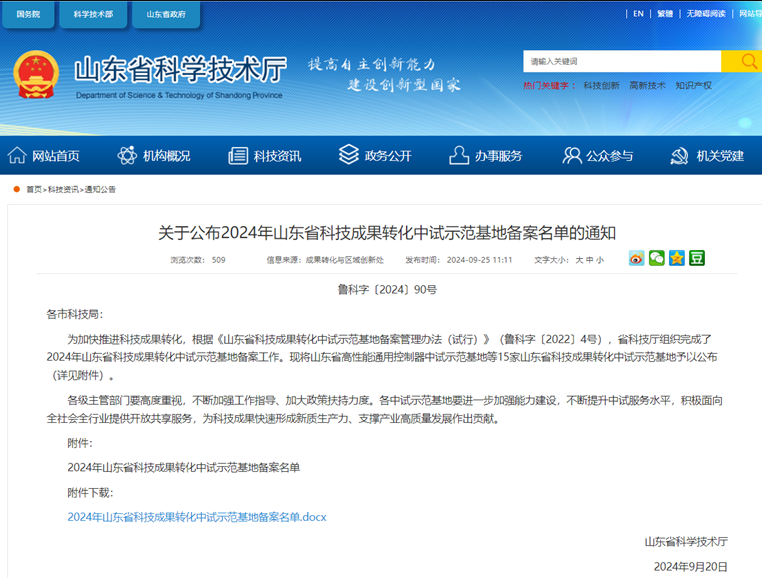
Task: Click the attachment heading 附件下载
Action: point(90,492)
